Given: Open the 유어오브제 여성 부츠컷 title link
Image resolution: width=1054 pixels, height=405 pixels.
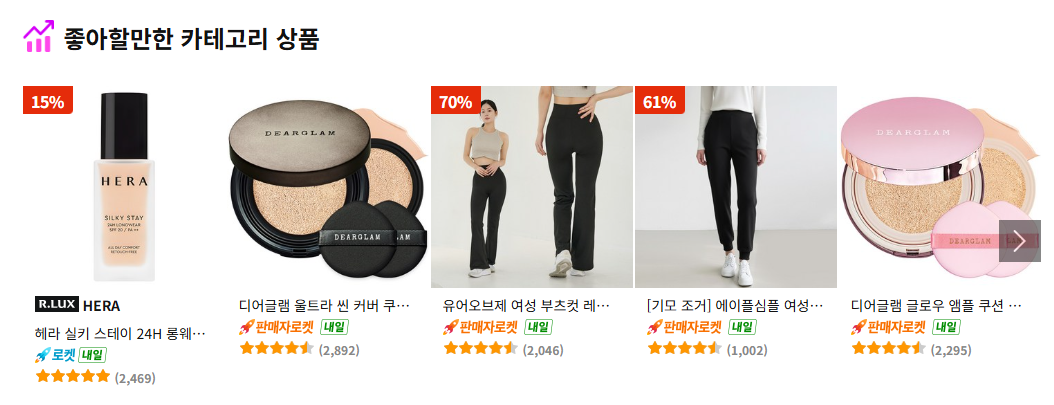Looking at the screenshot, I should click(x=526, y=306).
